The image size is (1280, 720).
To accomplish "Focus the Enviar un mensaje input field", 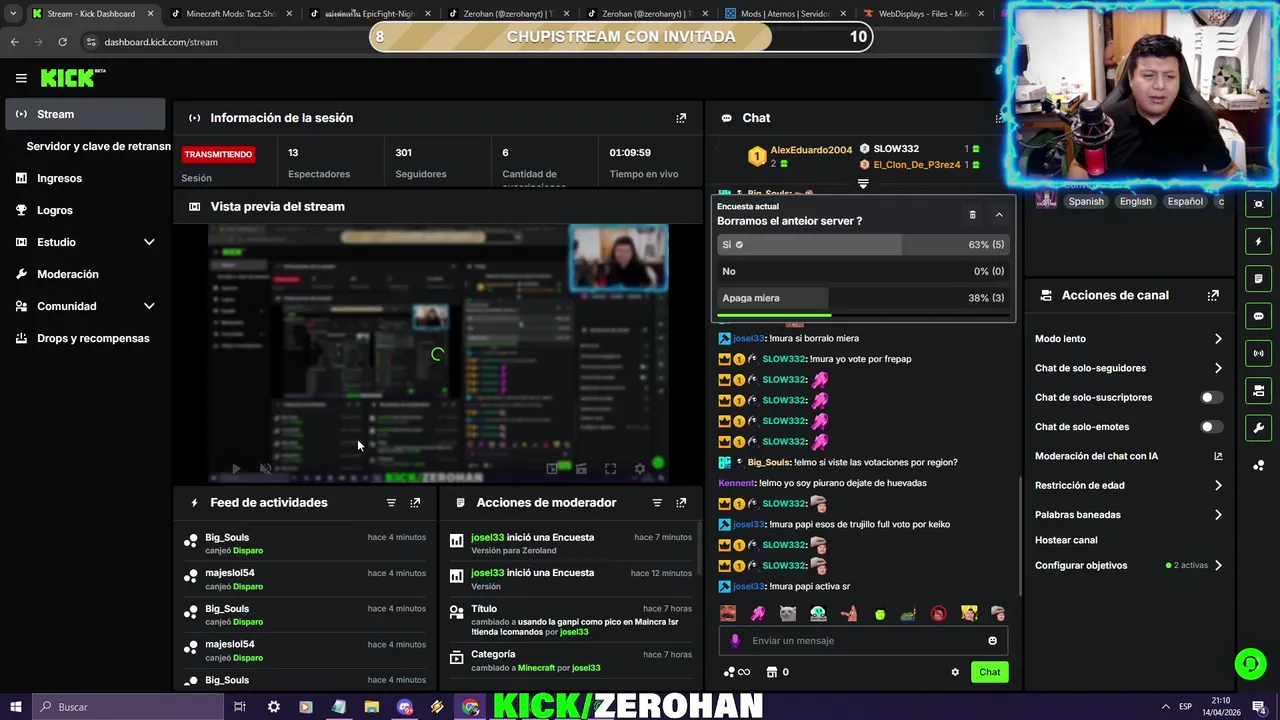I will 863,641.
